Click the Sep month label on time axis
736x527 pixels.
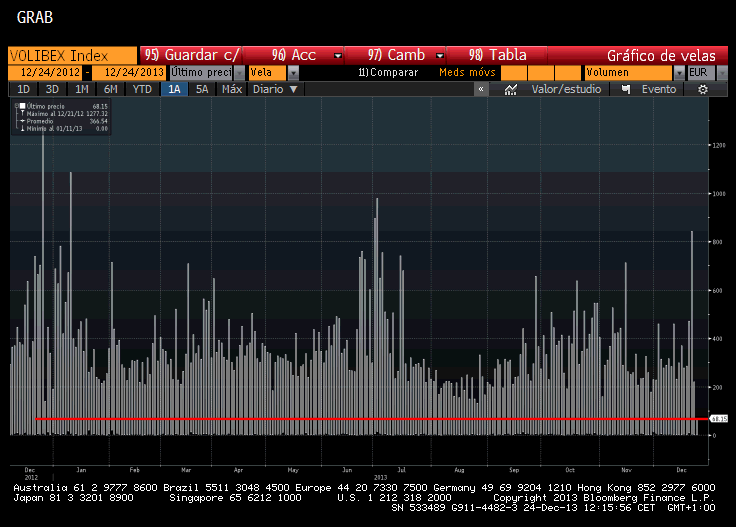pos(514,470)
